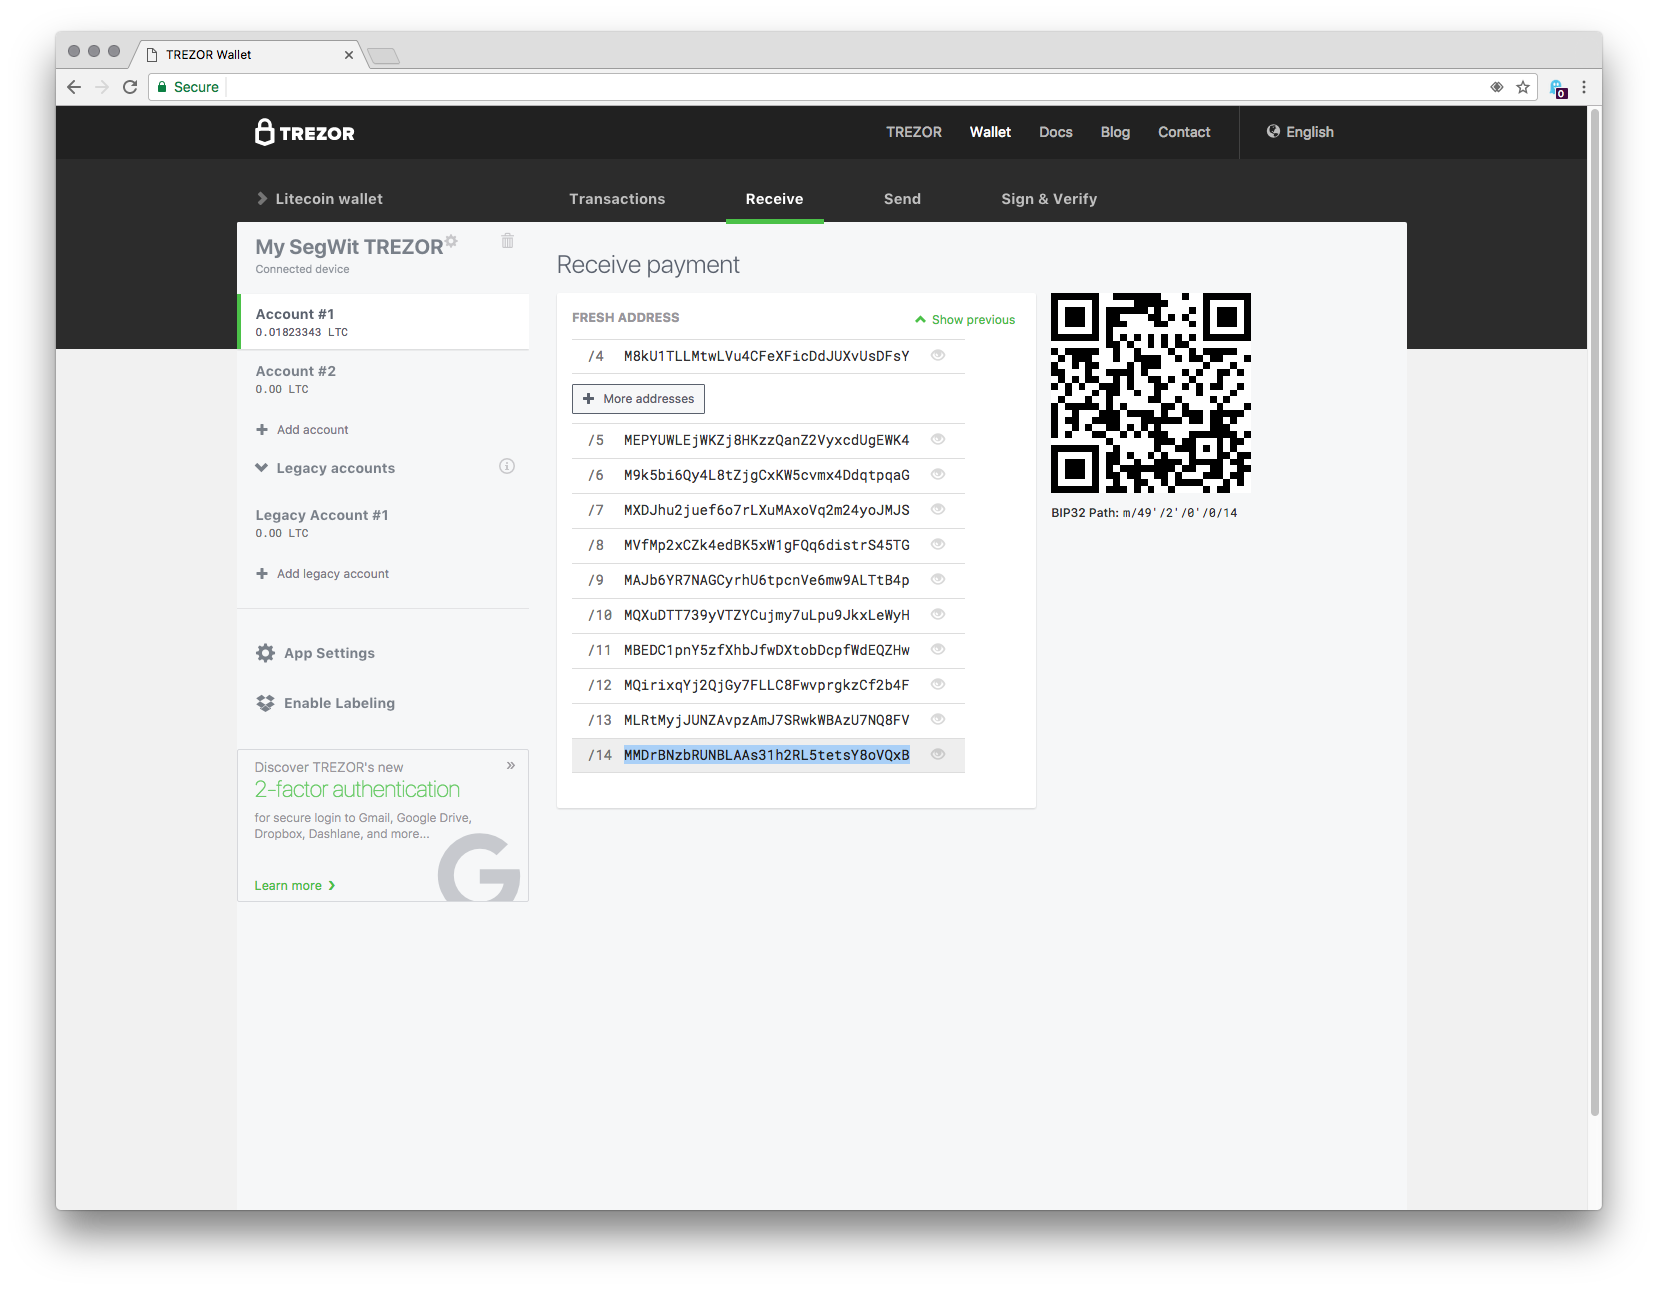Click the Dropbox icon for Enable Labeling

click(265, 703)
